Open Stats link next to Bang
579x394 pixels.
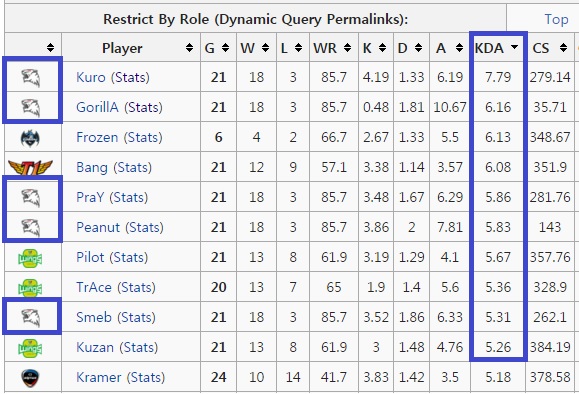tap(133, 167)
